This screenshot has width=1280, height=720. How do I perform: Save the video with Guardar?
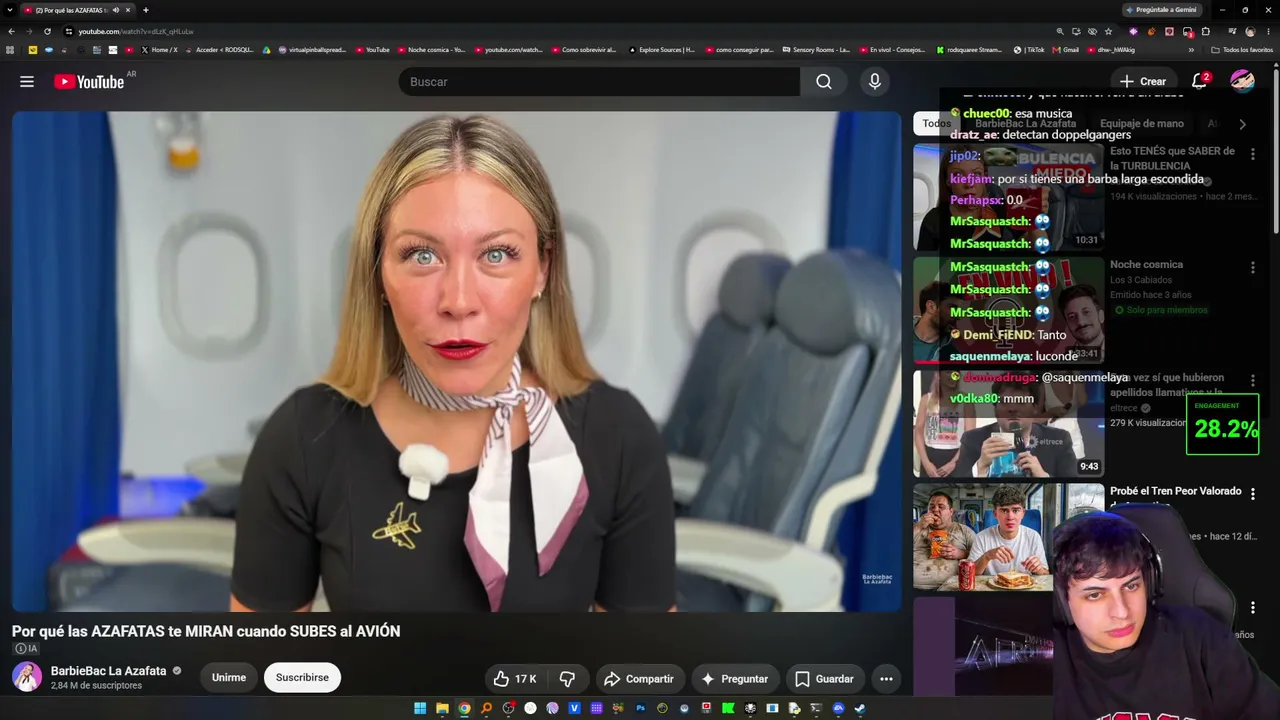point(825,679)
